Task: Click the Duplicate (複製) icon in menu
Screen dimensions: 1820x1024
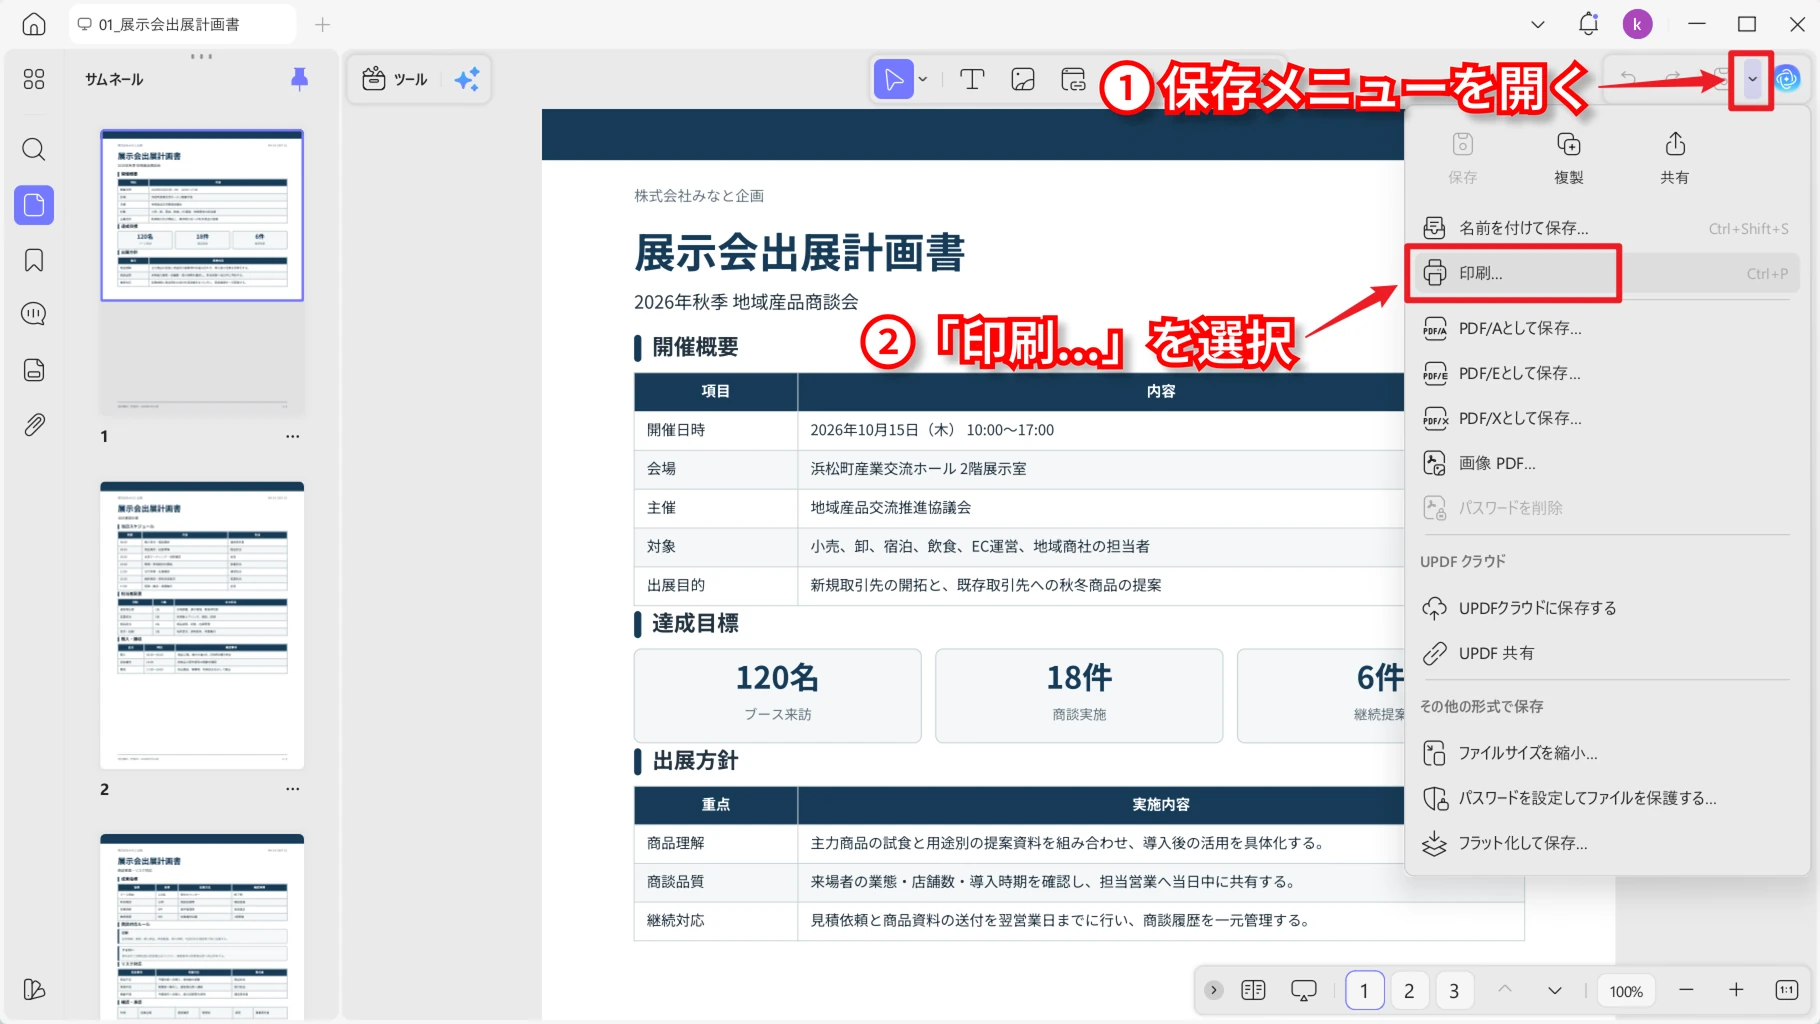Action: [x=1569, y=158]
